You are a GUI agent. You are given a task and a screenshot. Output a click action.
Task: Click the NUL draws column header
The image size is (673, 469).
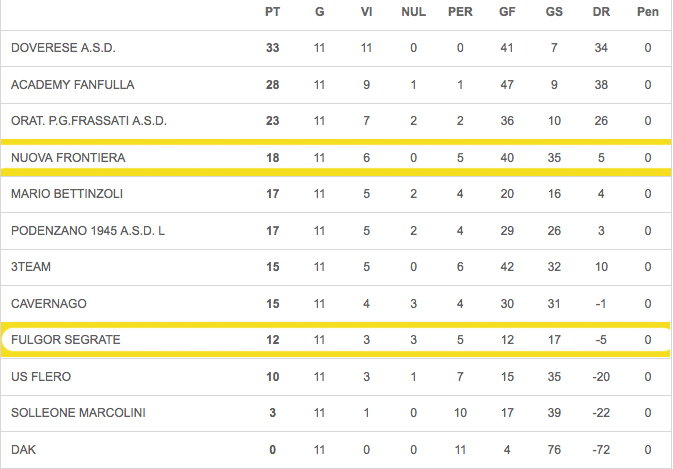(x=413, y=12)
